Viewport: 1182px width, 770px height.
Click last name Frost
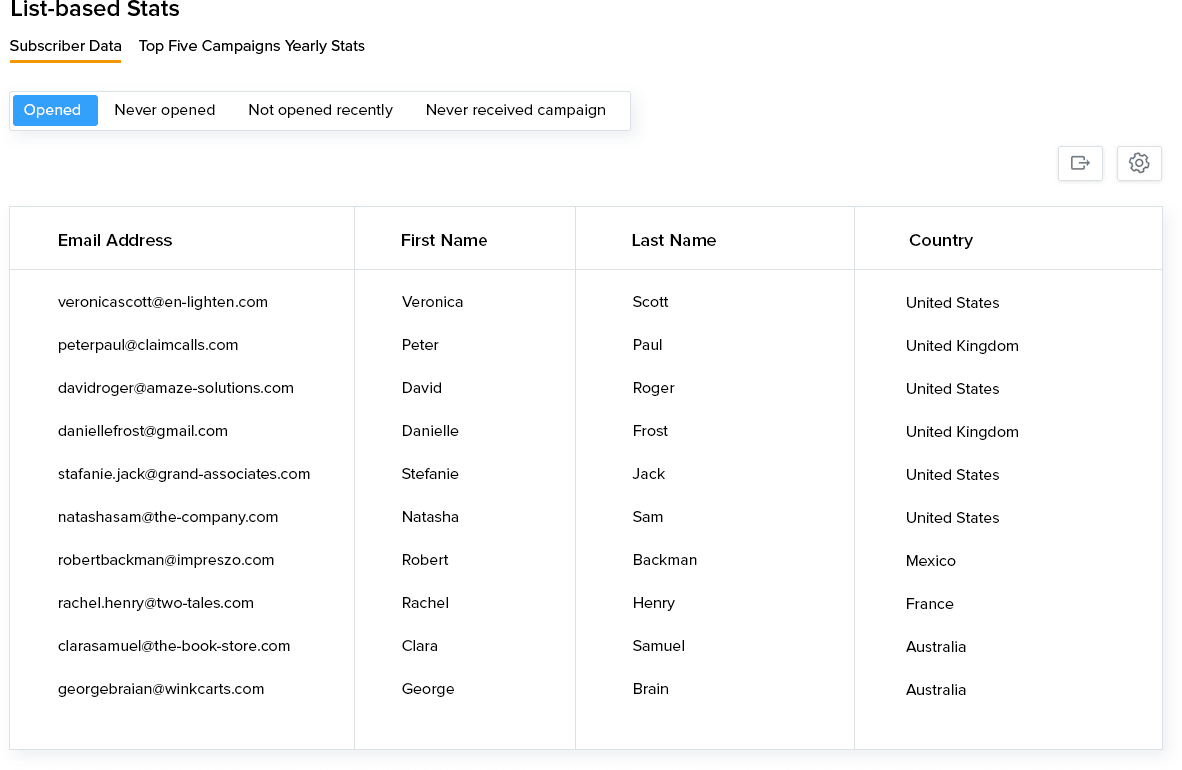coord(651,431)
